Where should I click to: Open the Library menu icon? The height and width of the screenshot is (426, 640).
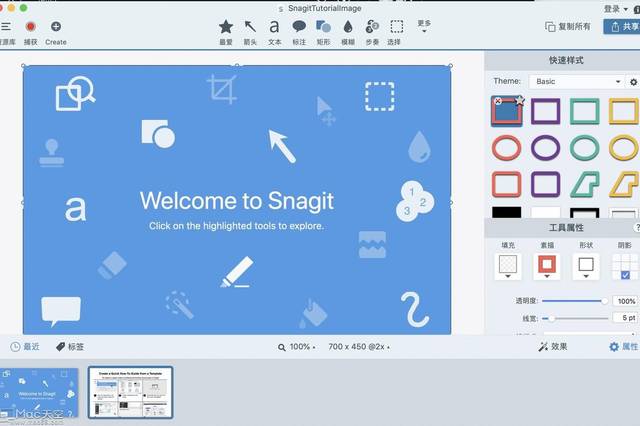pos(6,27)
